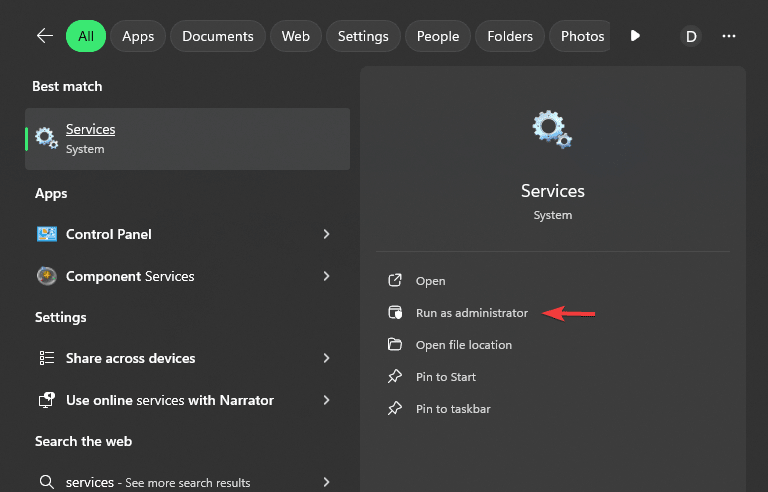Open the three-dot options menu
The height and width of the screenshot is (492, 768).
pos(729,36)
